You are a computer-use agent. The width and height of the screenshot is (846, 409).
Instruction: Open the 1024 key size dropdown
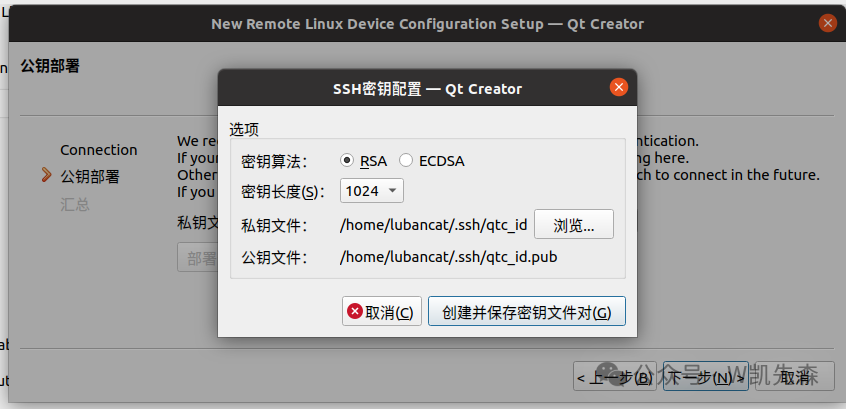pyautogui.click(x=372, y=191)
